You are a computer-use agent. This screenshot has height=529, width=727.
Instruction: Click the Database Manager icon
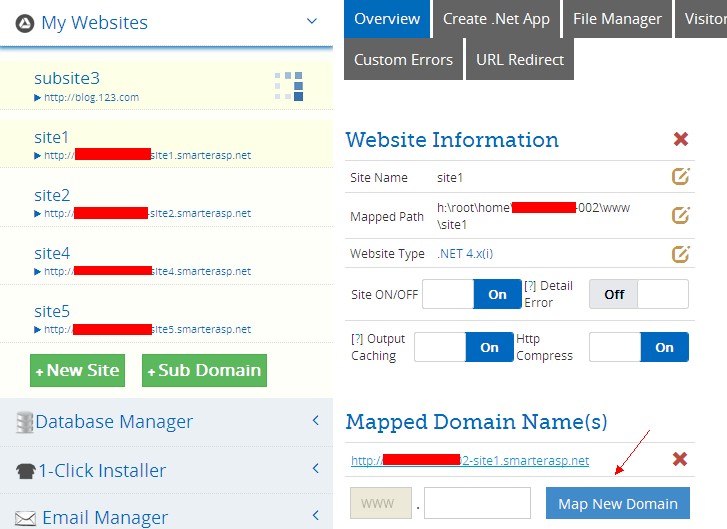coord(25,423)
